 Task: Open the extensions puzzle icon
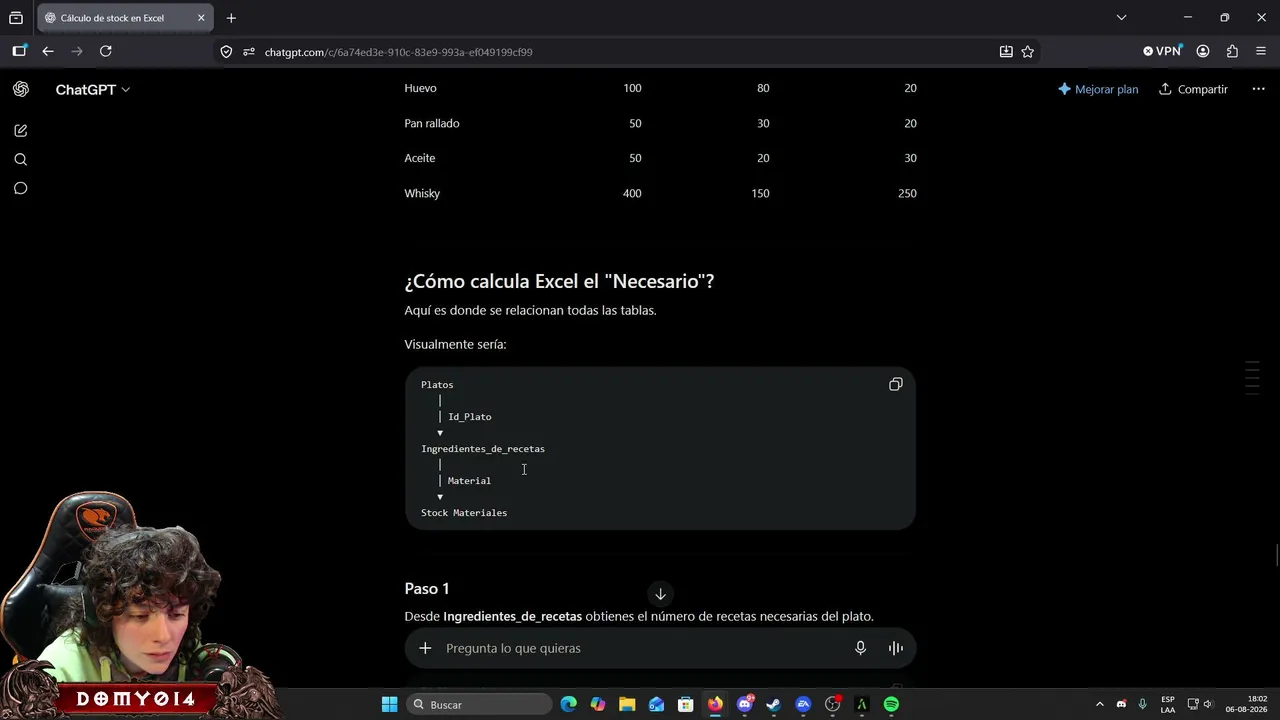1232,51
